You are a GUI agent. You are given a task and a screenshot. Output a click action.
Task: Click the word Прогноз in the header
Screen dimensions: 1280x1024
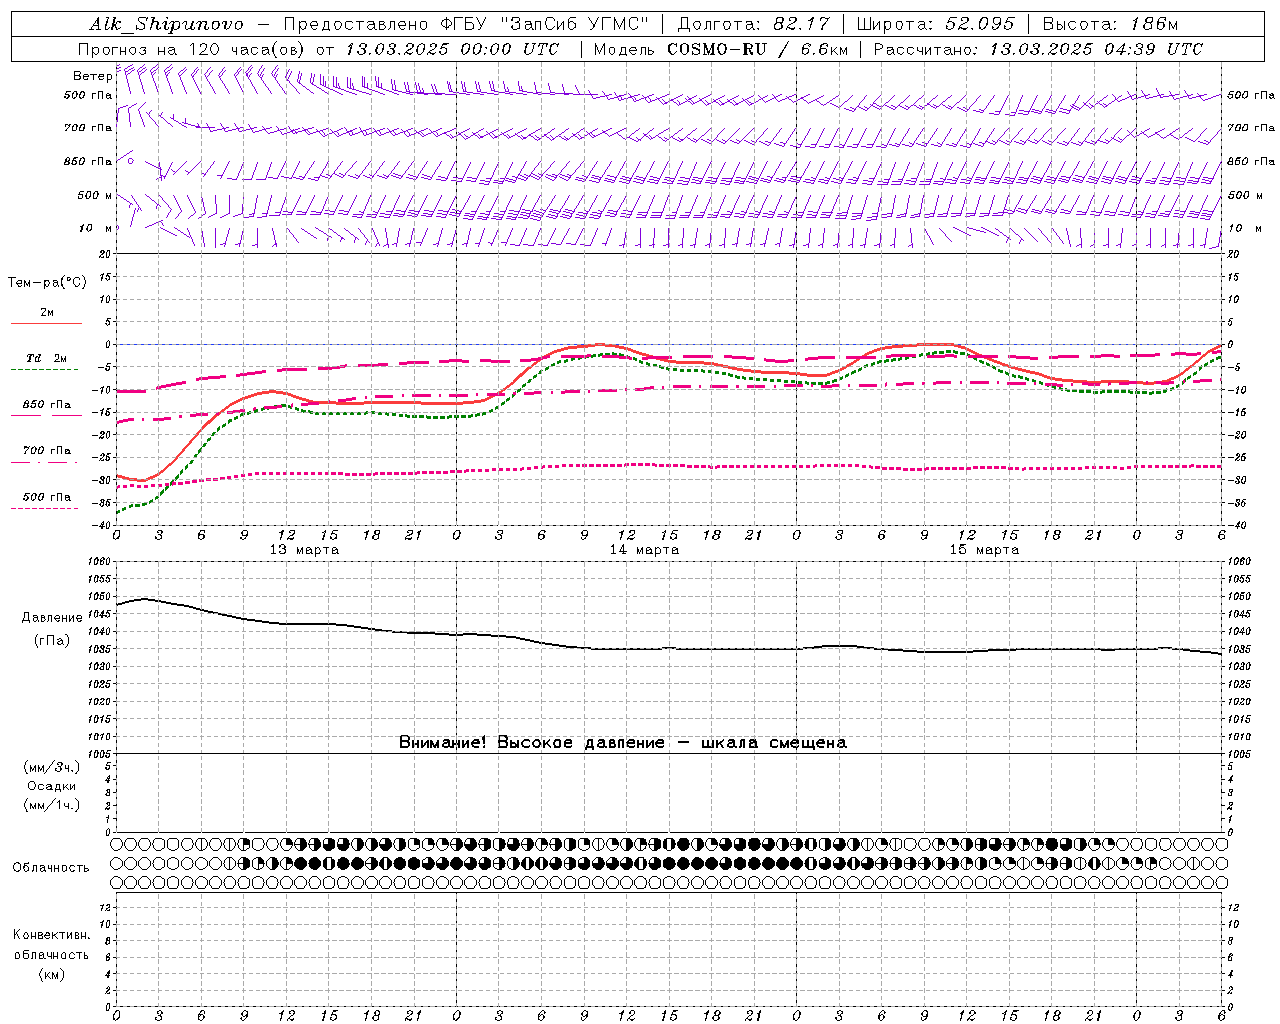click(x=113, y=49)
